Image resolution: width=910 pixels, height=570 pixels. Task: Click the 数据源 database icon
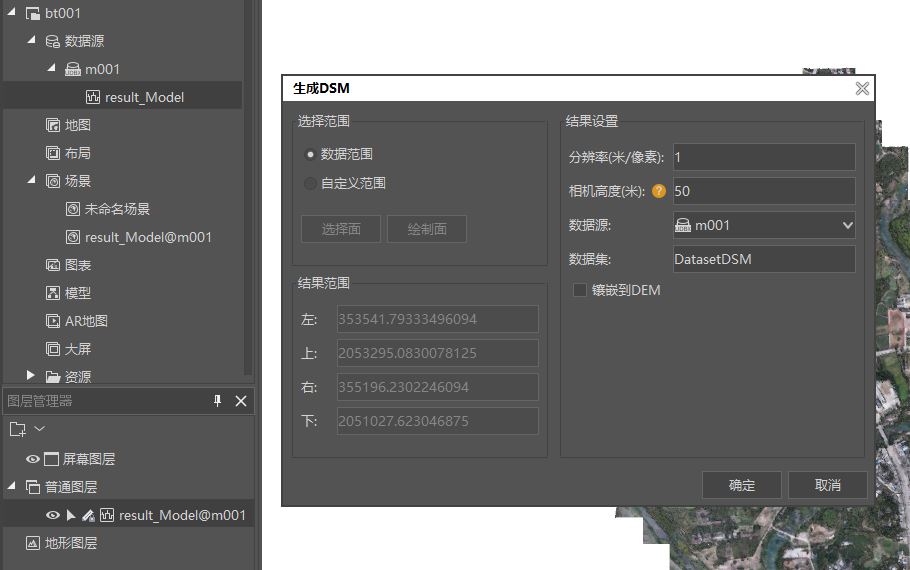pos(52,41)
